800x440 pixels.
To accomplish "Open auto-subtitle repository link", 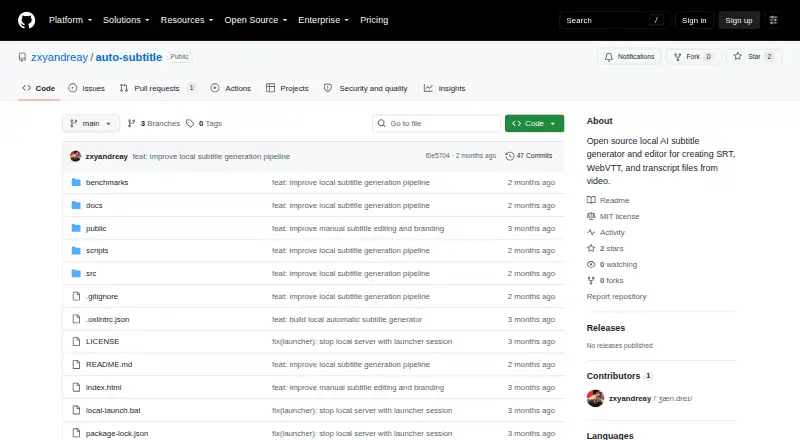I will 129,57.
